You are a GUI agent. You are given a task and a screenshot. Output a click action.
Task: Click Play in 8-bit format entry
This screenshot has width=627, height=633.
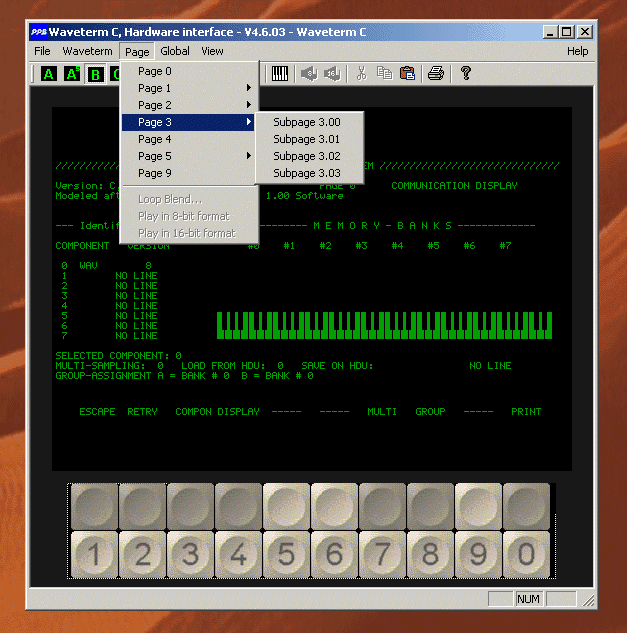pyautogui.click(x=188, y=216)
